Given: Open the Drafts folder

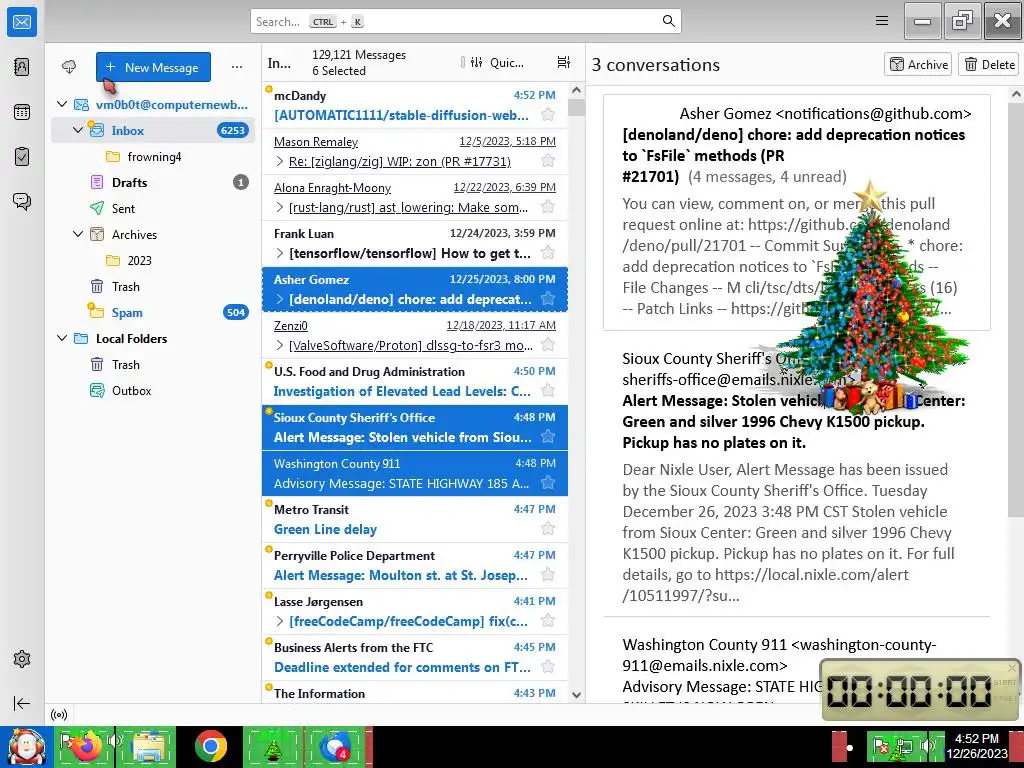Looking at the screenshot, I should pos(153,182).
